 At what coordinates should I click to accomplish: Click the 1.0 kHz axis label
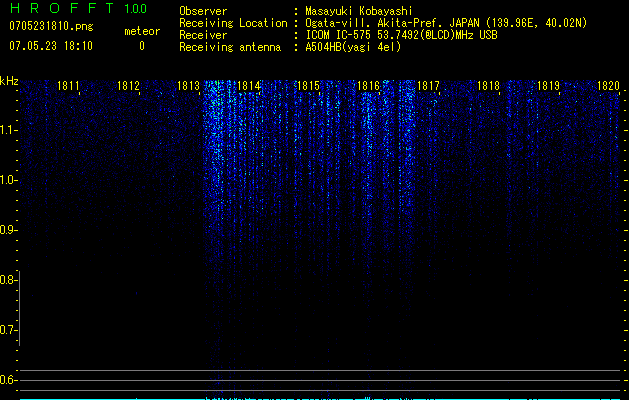pyautogui.click(x=8, y=181)
